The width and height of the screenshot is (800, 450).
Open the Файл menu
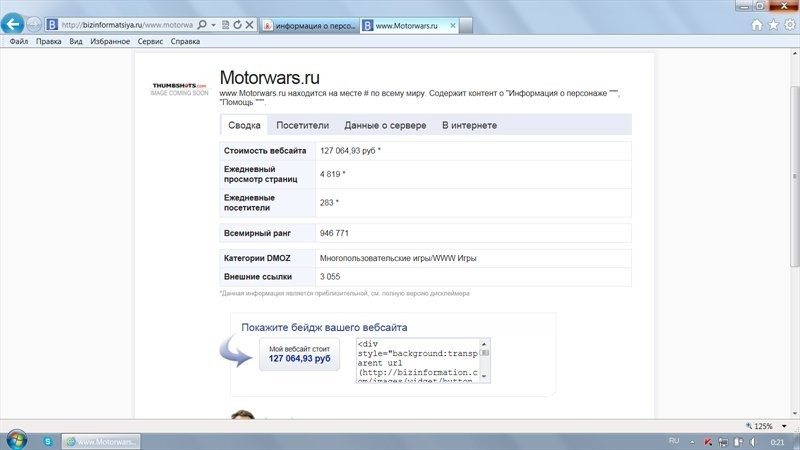pyautogui.click(x=19, y=41)
